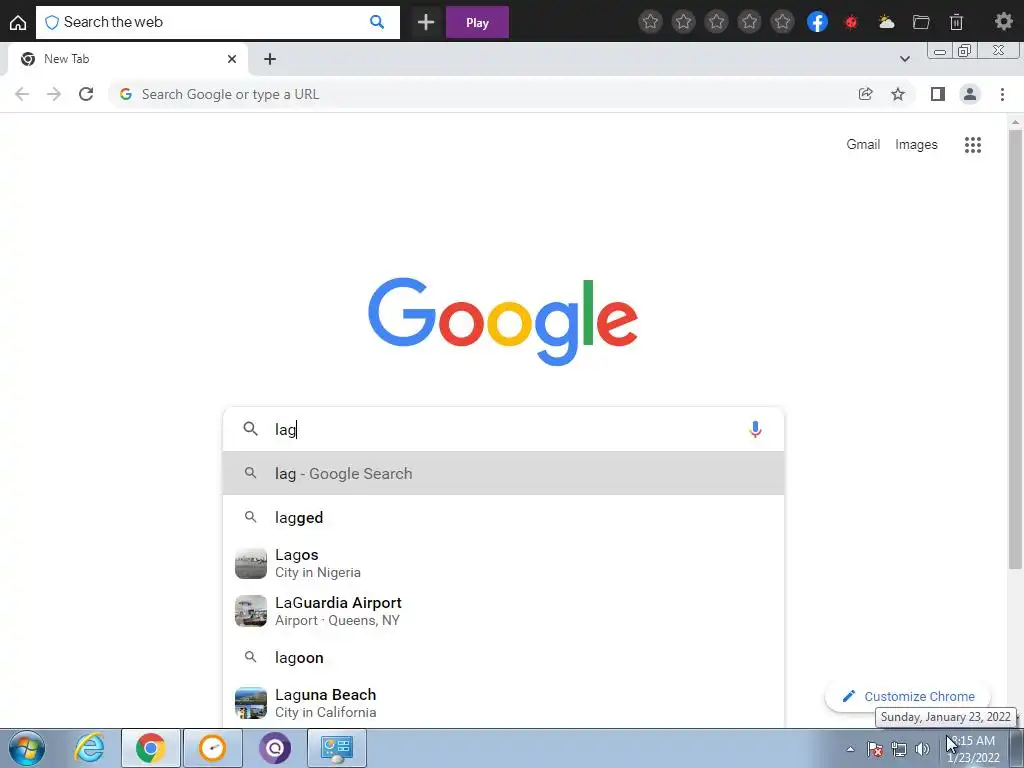The height and width of the screenshot is (768, 1024).
Task: Open the weather icon
Action: pyautogui.click(x=886, y=22)
